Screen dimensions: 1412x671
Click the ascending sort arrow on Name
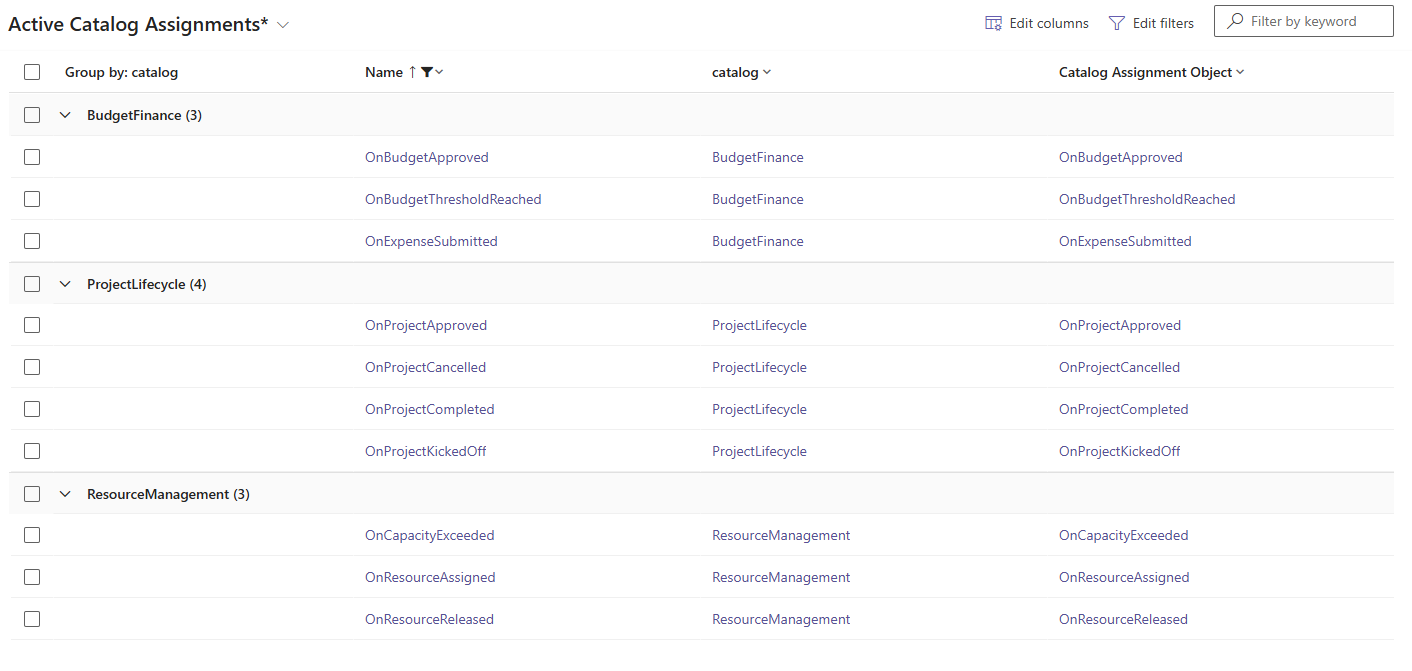click(412, 72)
